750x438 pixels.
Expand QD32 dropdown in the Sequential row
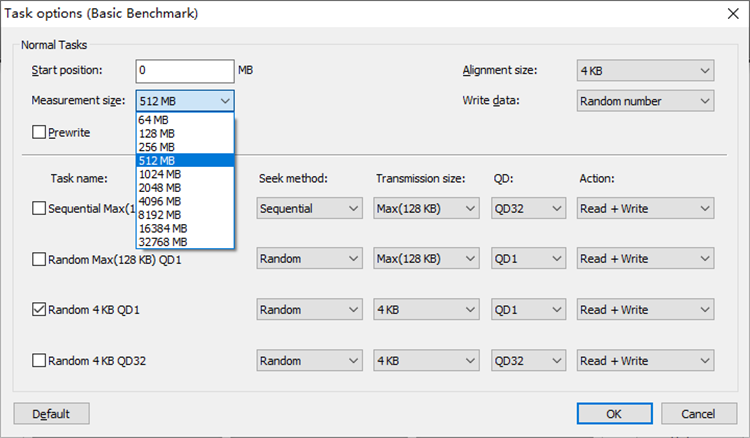(x=528, y=208)
